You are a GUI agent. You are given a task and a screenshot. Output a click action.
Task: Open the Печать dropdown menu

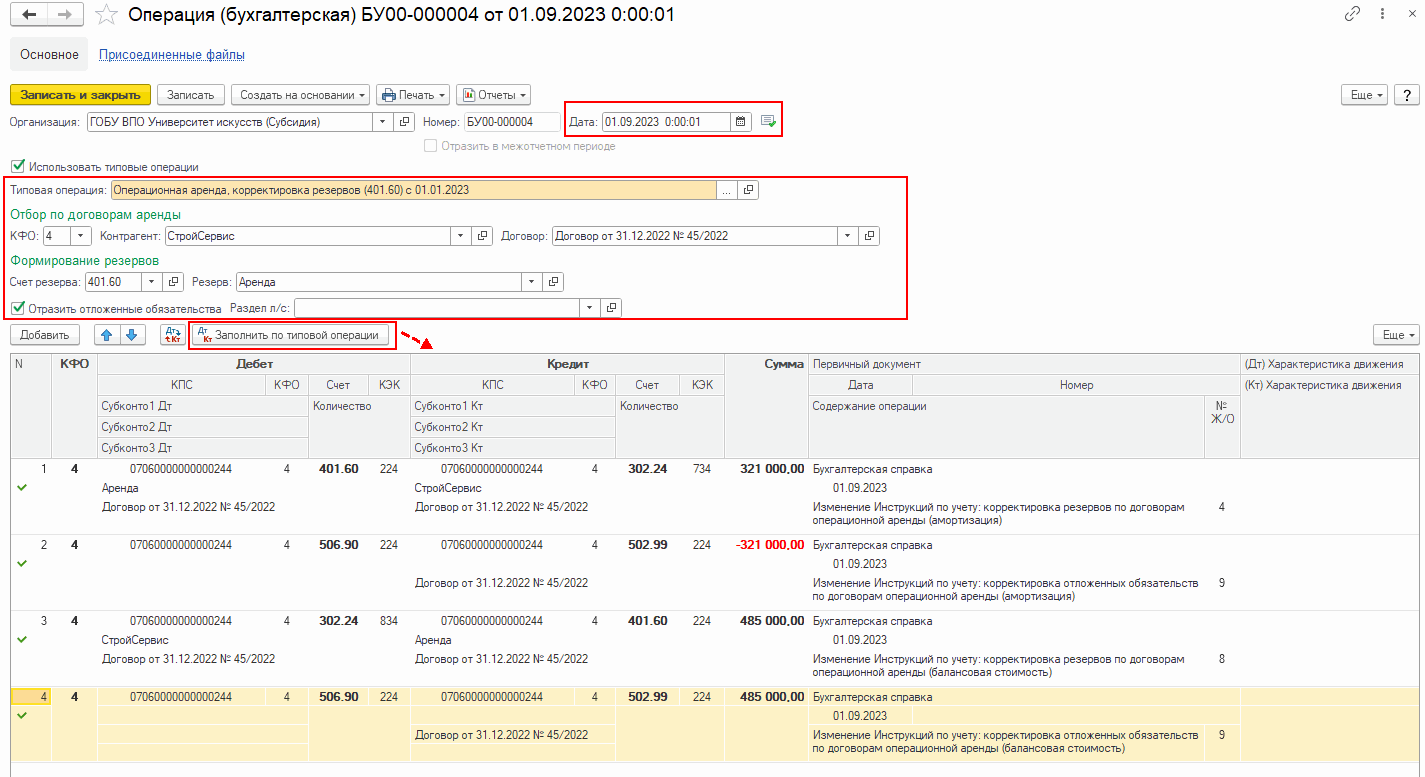pos(413,95)
